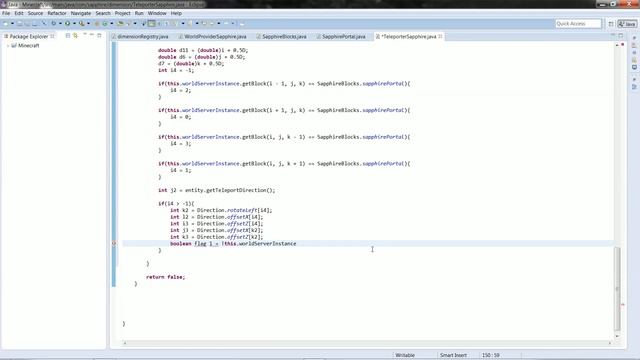Click the vertical editor scrollbar thumb
Viewport: 640px width, 360px height.
coord(617,288)
